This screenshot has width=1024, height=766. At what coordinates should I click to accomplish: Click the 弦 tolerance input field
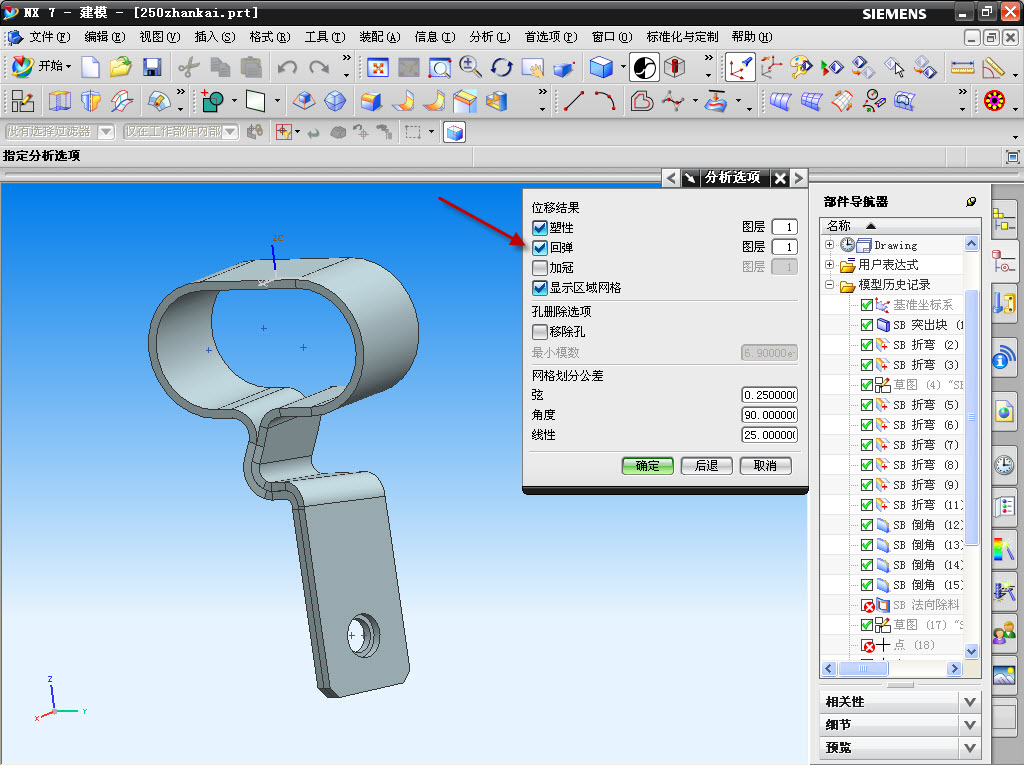pos(769,395)
